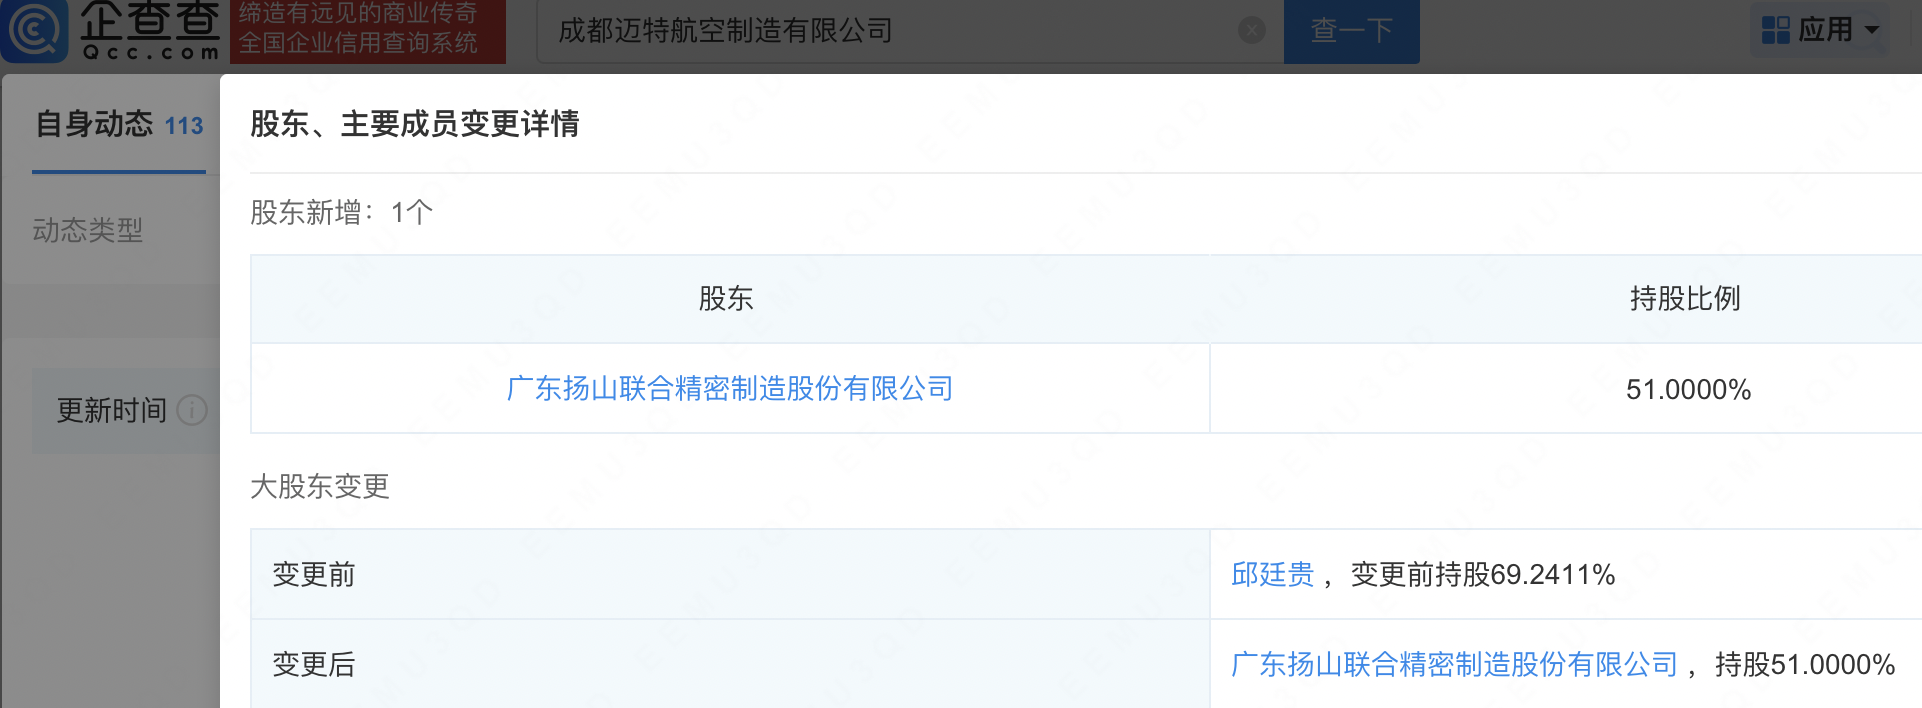Click the 113 count next to 自身动态
Viewport: 1922px width, 708px height.
pyautogui.click(x=184, y=126)
